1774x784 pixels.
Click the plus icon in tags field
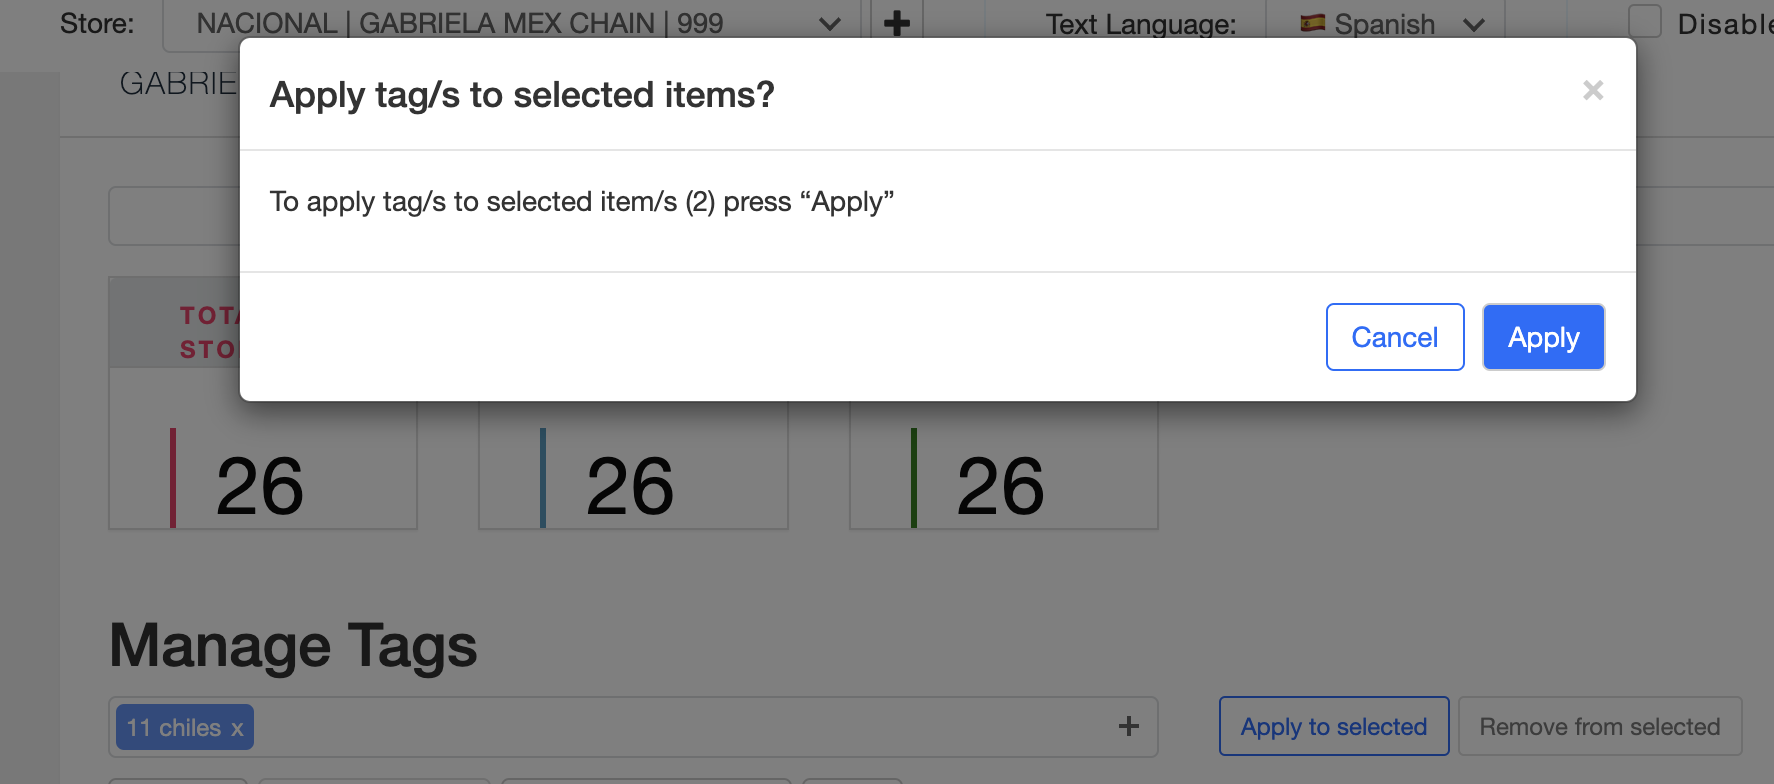click(1129, 726)
